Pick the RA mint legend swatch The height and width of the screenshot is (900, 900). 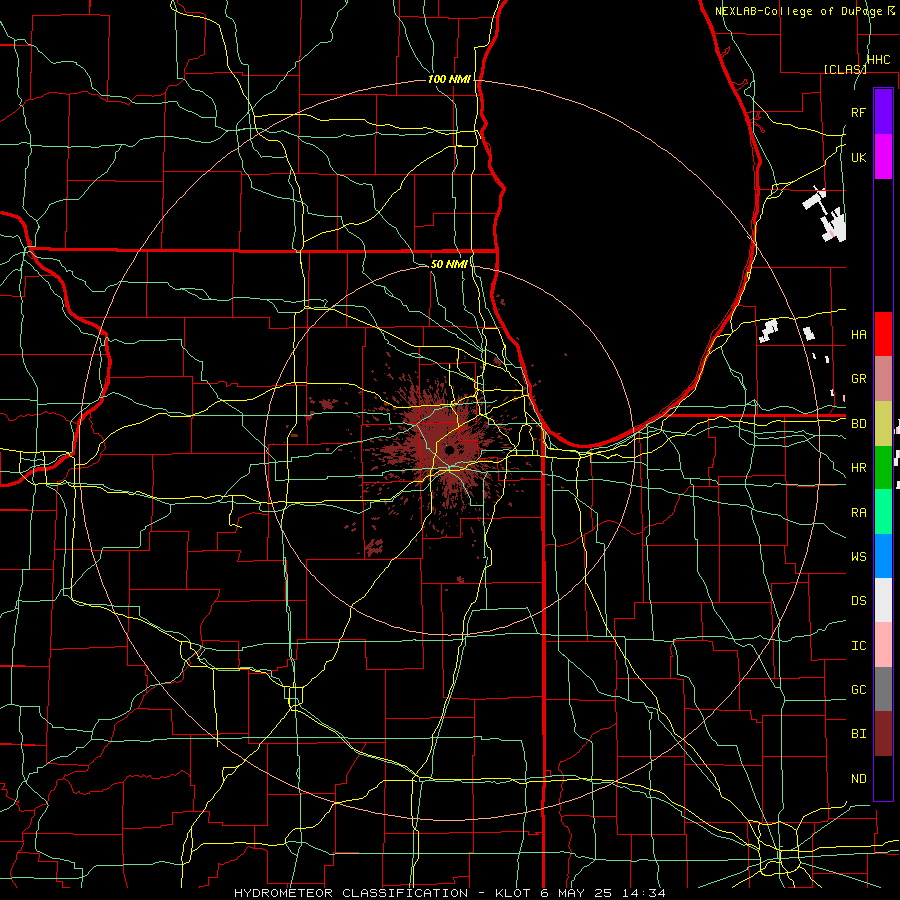tap(883, 512)
